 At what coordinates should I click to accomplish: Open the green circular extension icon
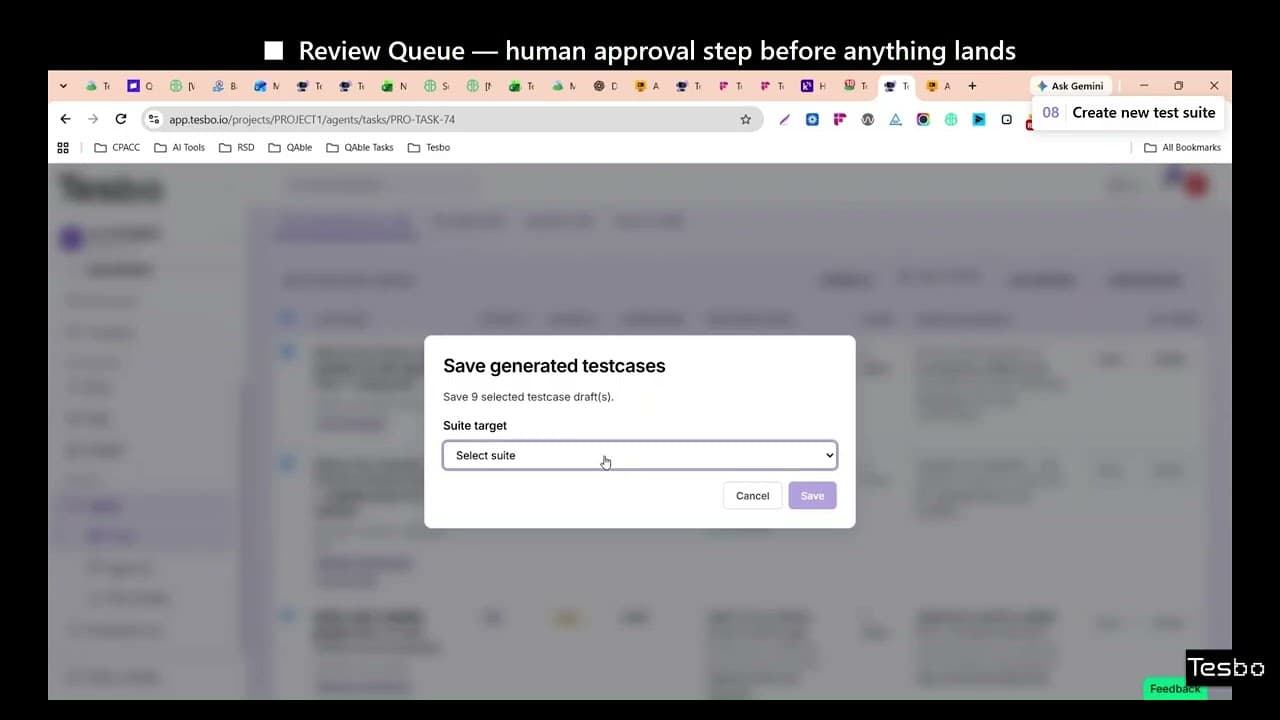pyautogui.click(x=951, y=119)
